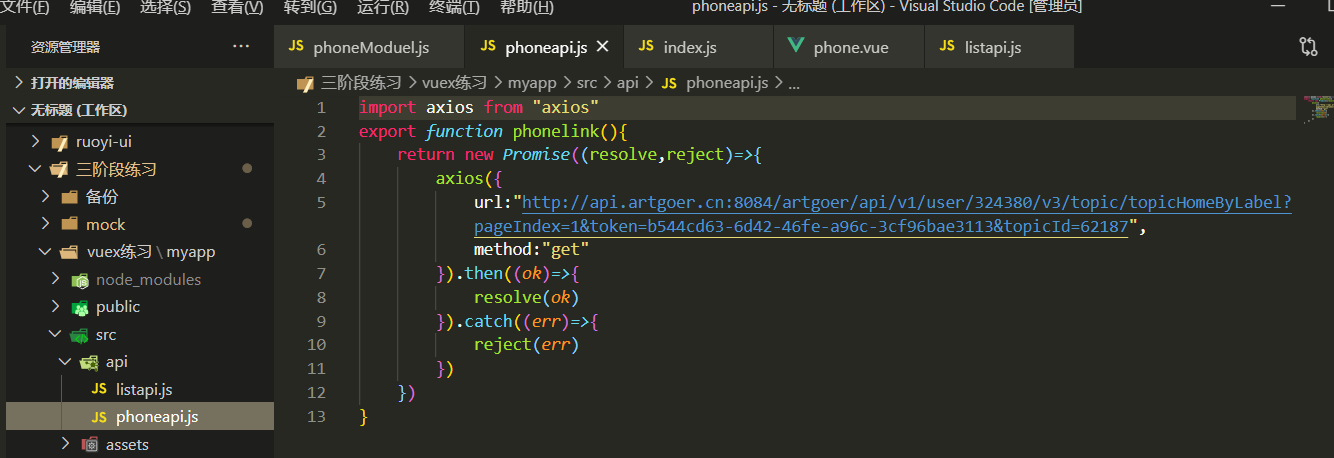This screenshot has height=458, width=1334.
Task: Click the source control compare changes icon
Action: pos(1308,46)
